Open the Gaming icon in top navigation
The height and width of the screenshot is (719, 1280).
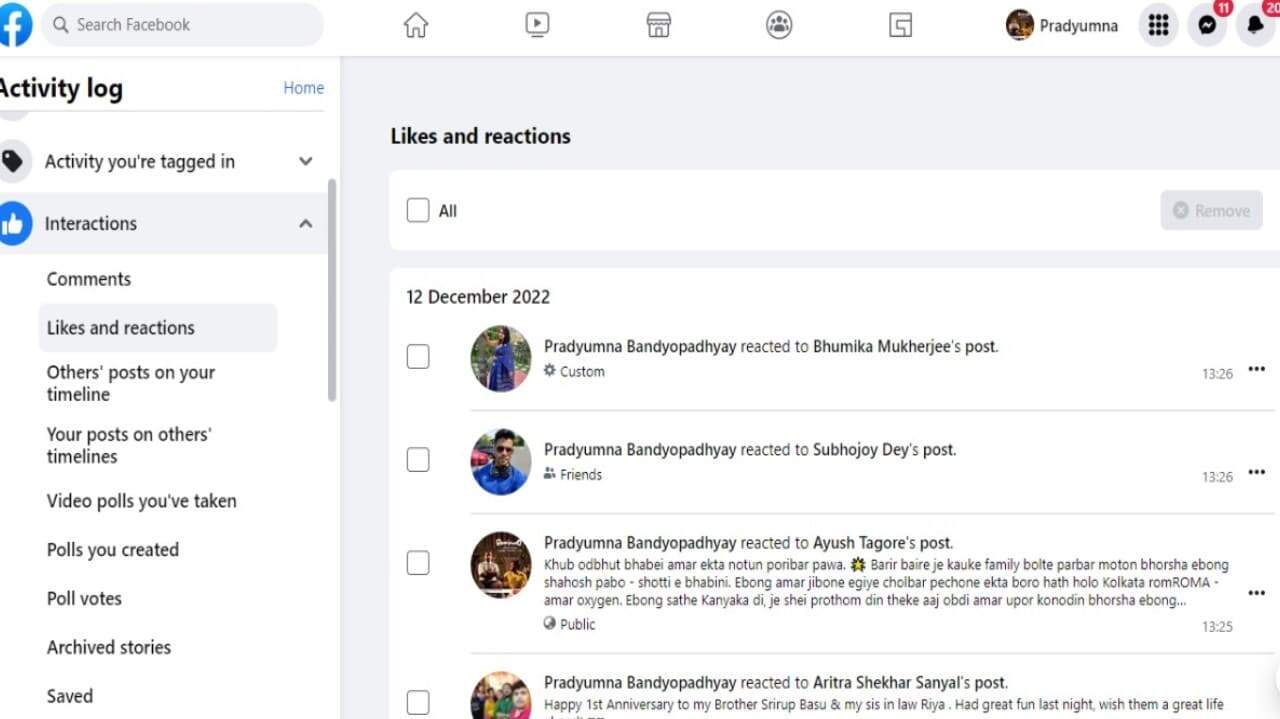click(x=900, y=25)
